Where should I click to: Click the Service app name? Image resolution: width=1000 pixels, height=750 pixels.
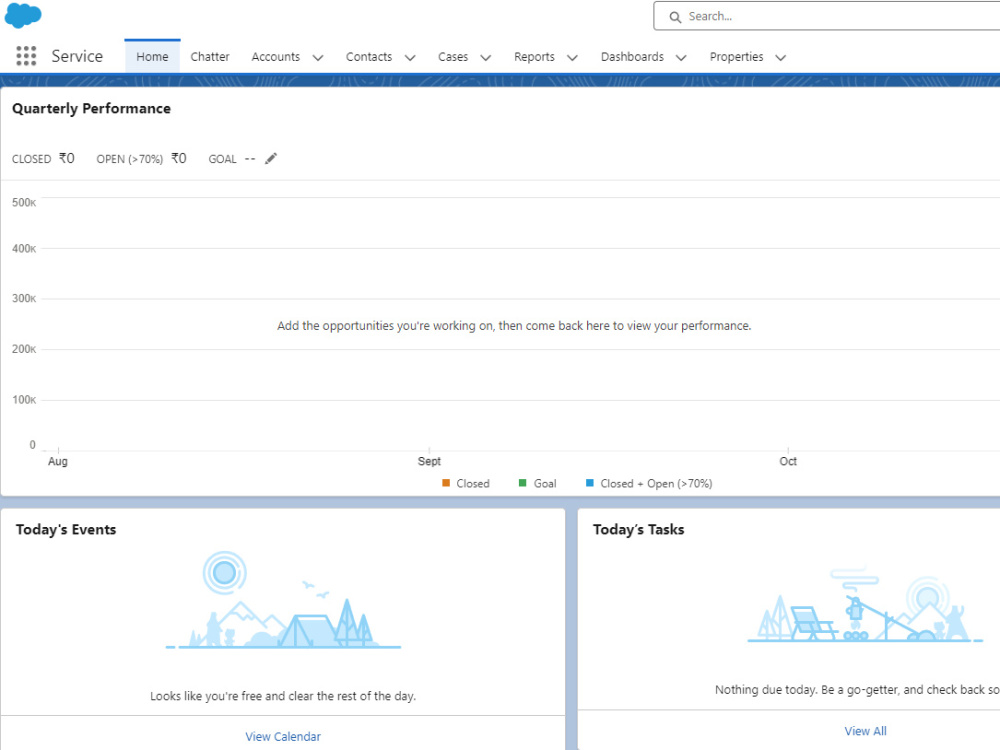click(77, 56)
